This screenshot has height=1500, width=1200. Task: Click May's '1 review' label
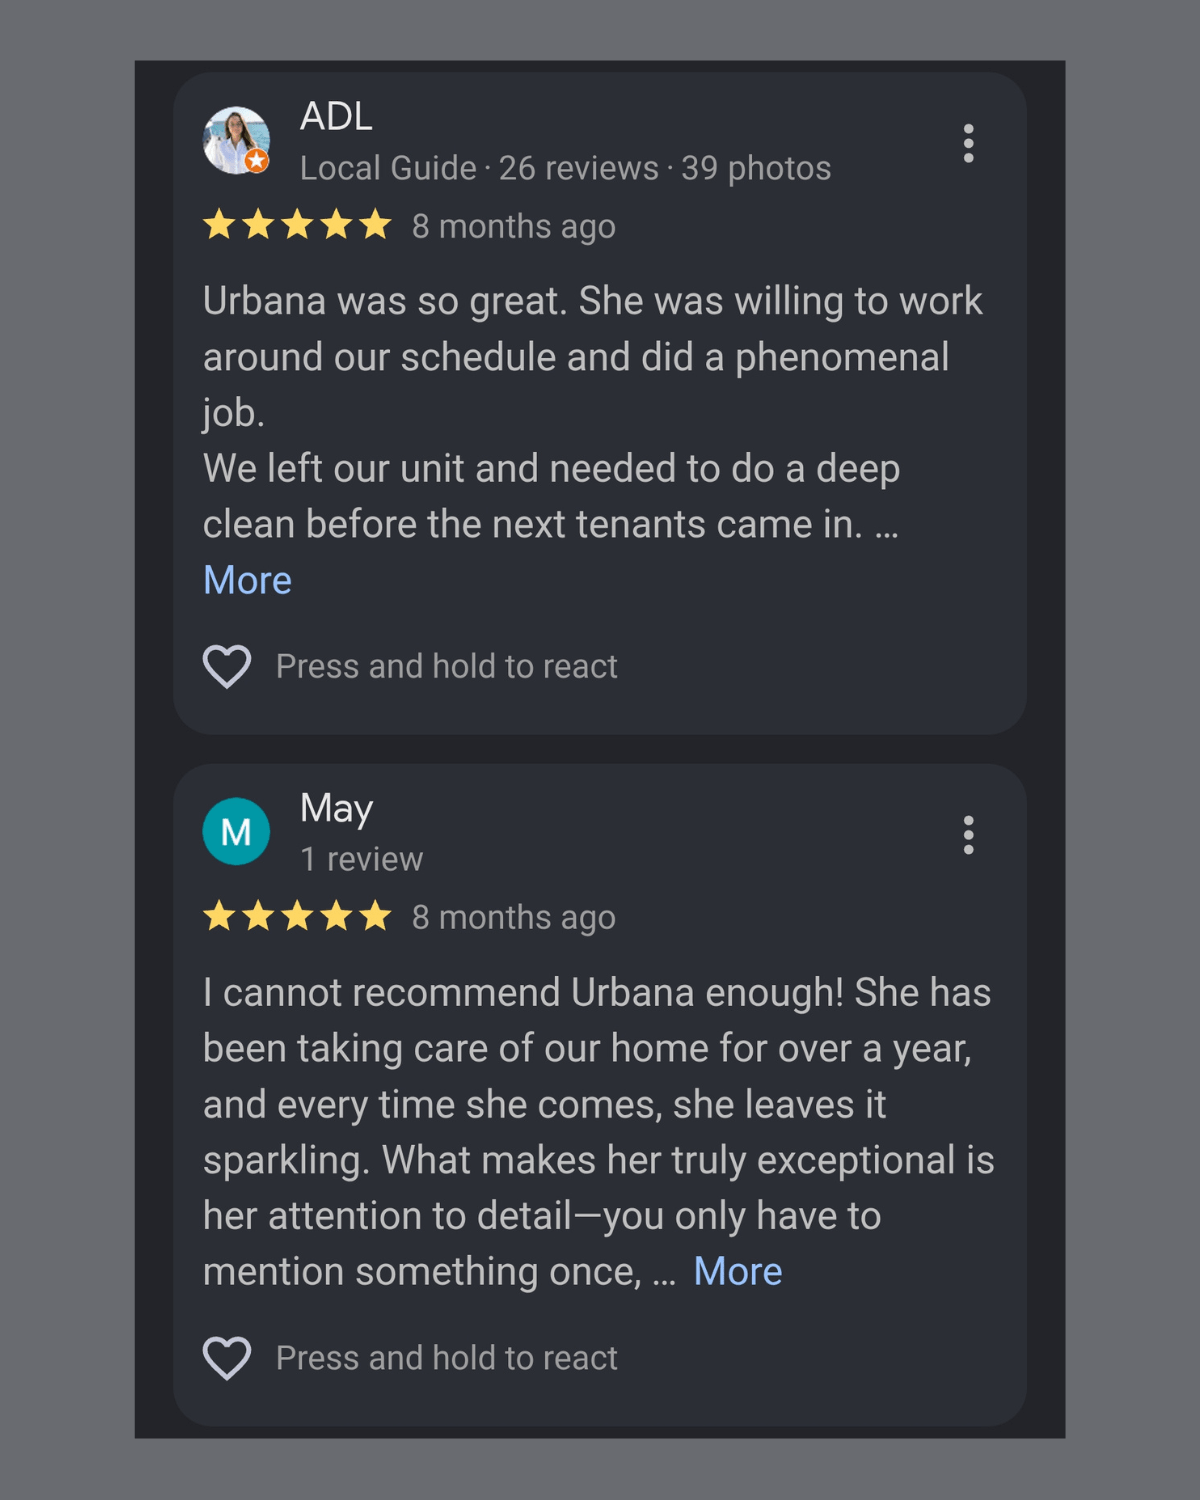coord(362,859)
